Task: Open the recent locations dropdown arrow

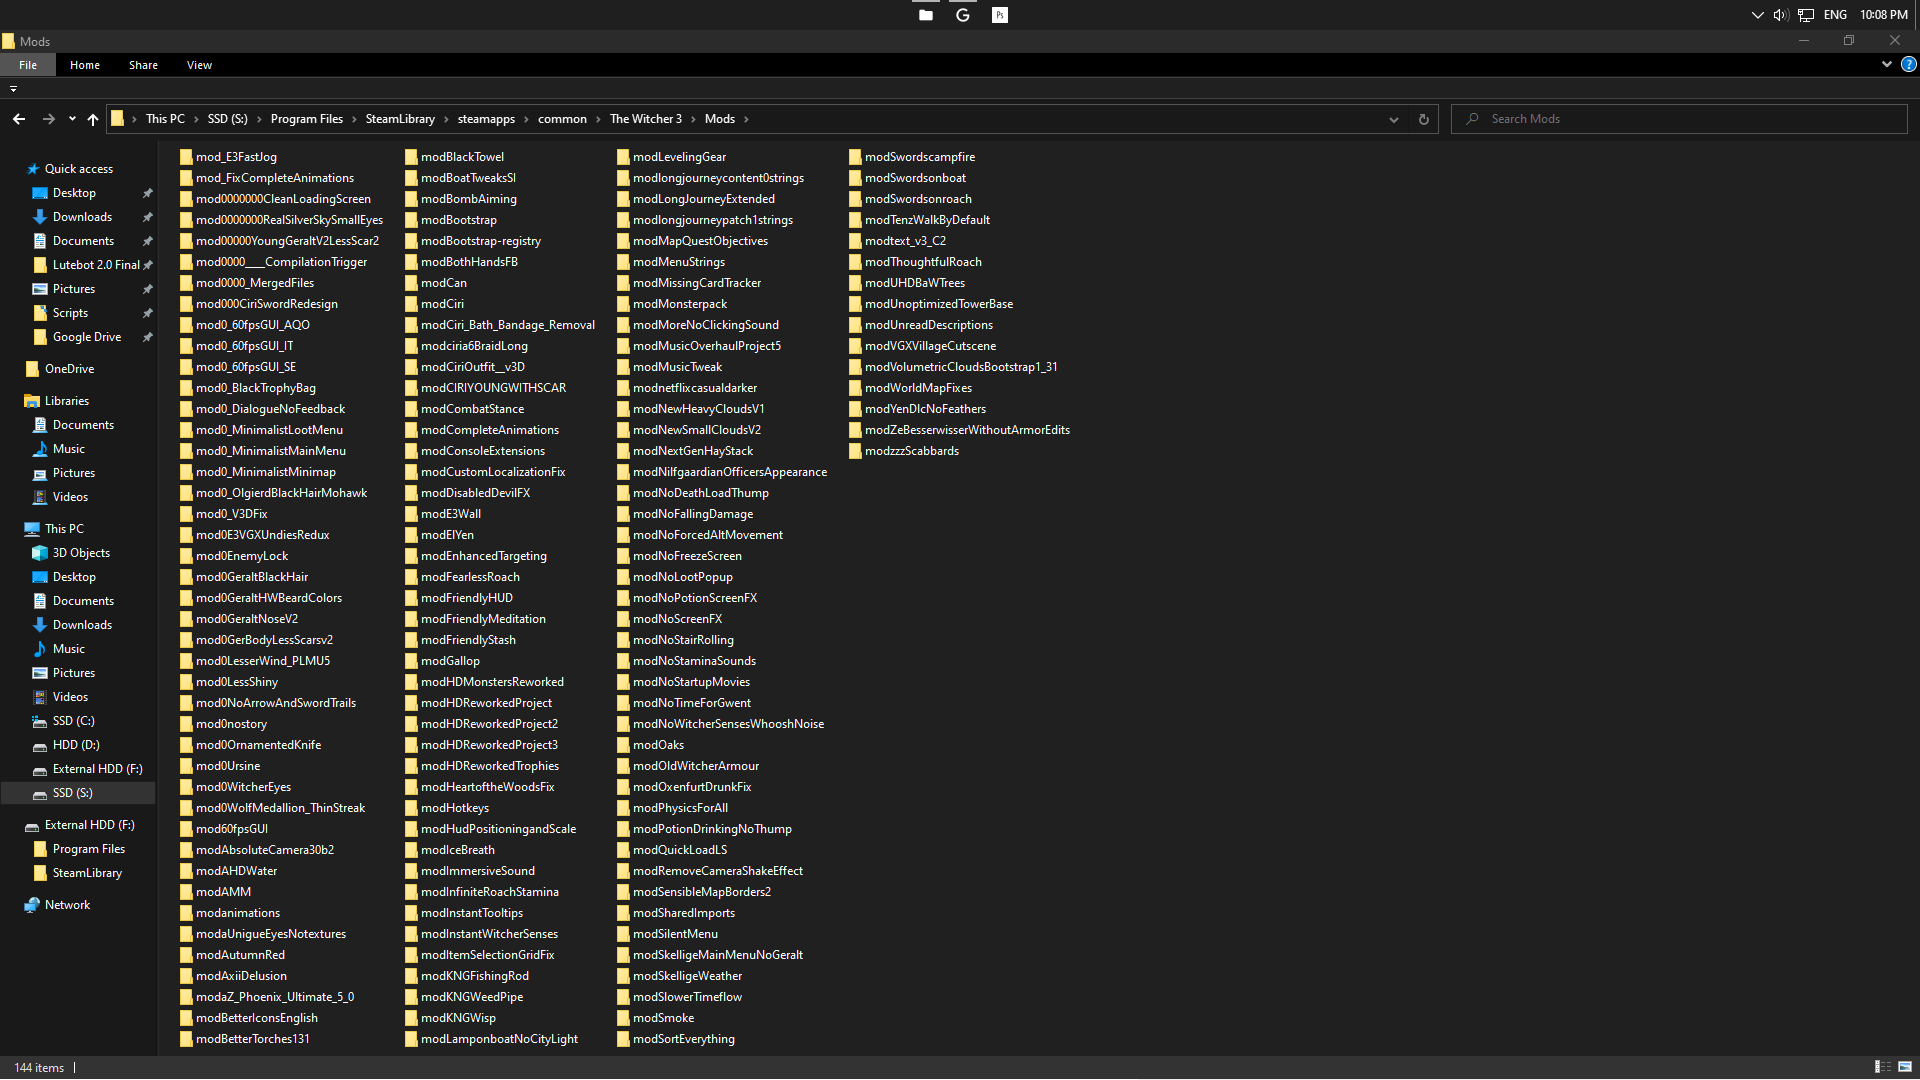Action: 72,119
